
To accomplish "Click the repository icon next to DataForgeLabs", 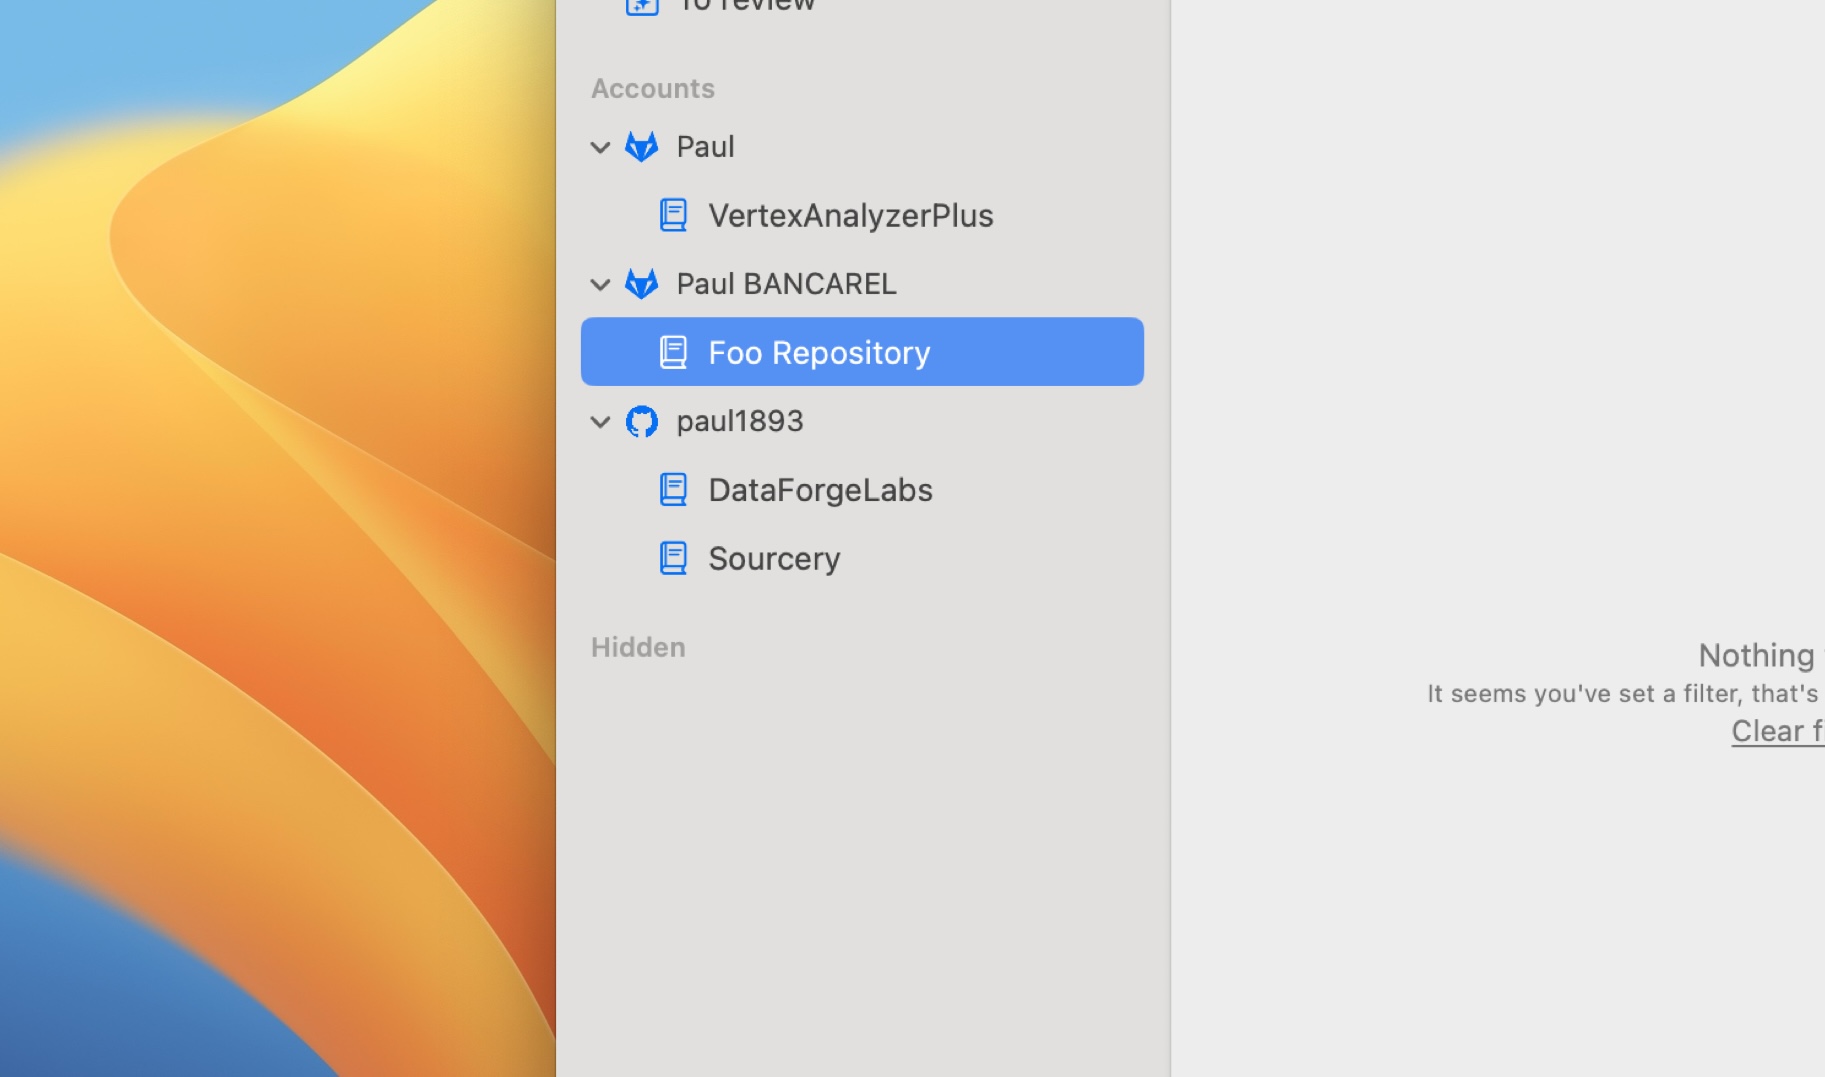I will coord(673,490).
